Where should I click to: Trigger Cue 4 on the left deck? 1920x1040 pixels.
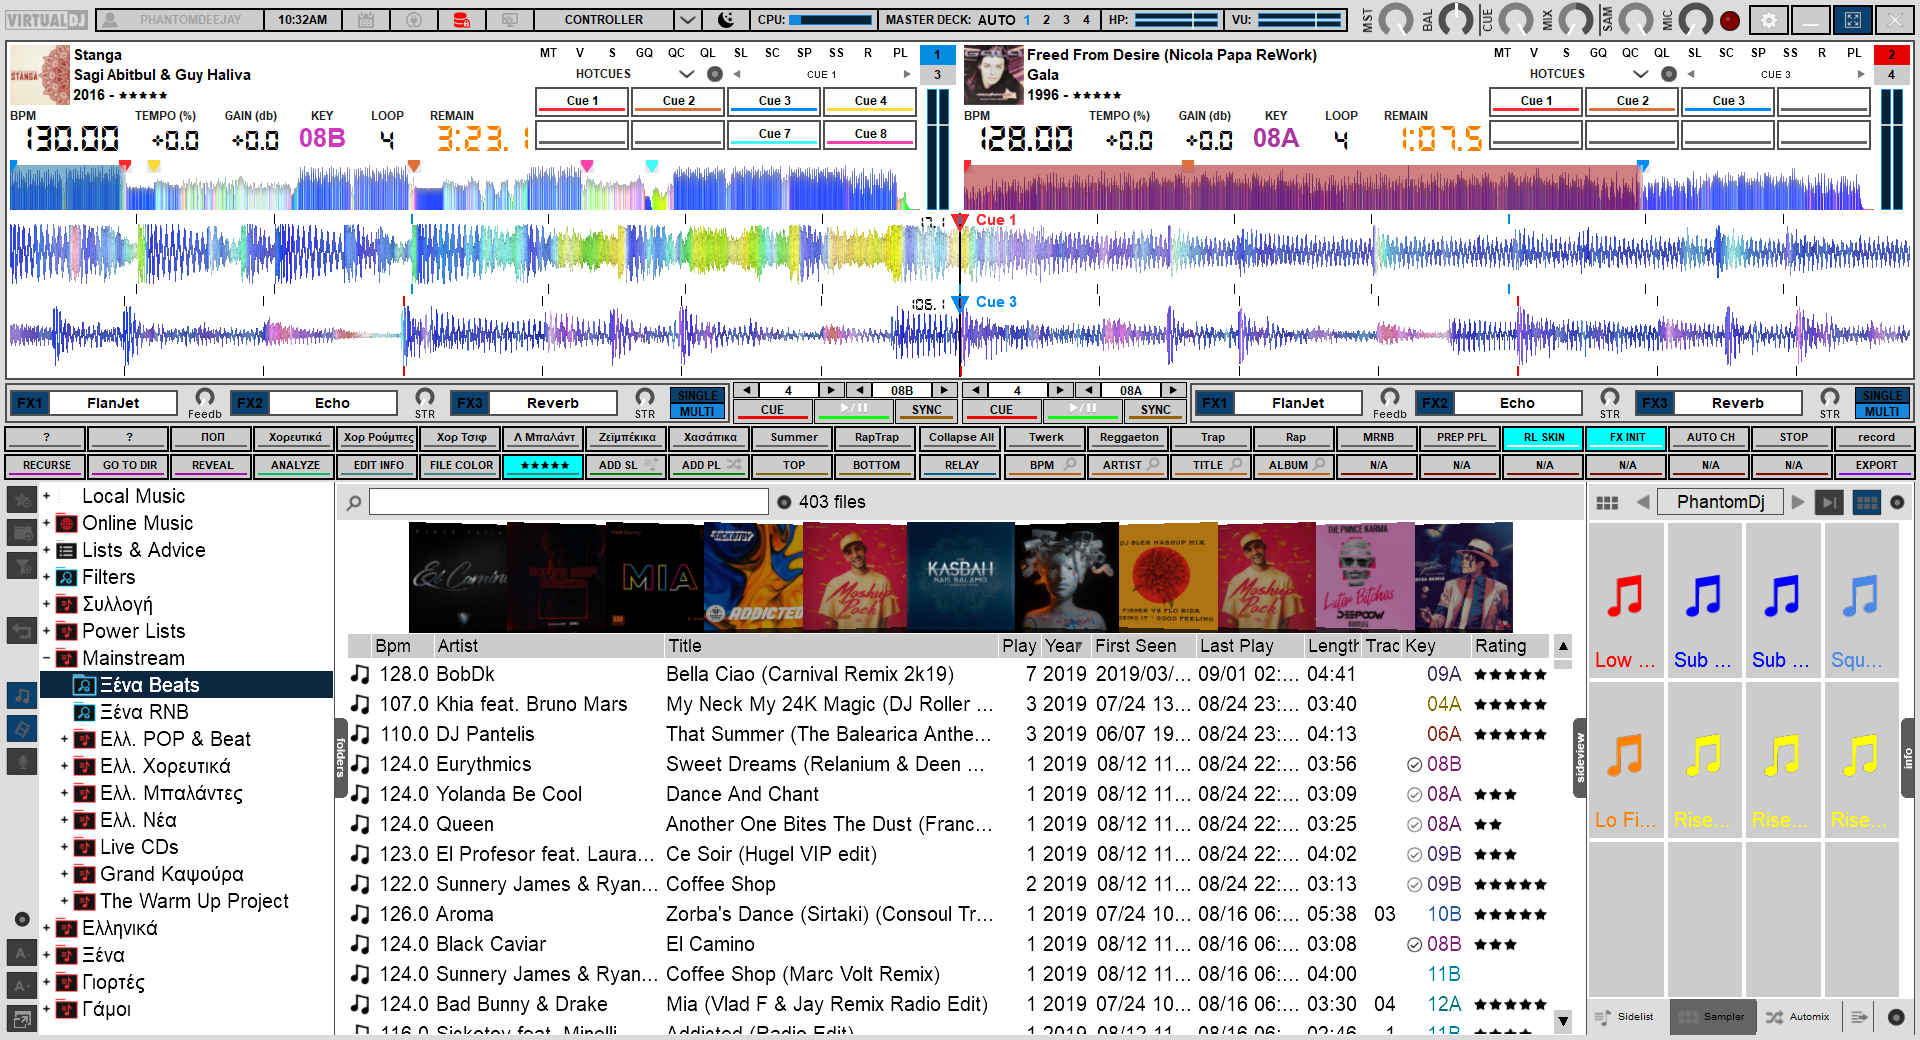[870, 101]
